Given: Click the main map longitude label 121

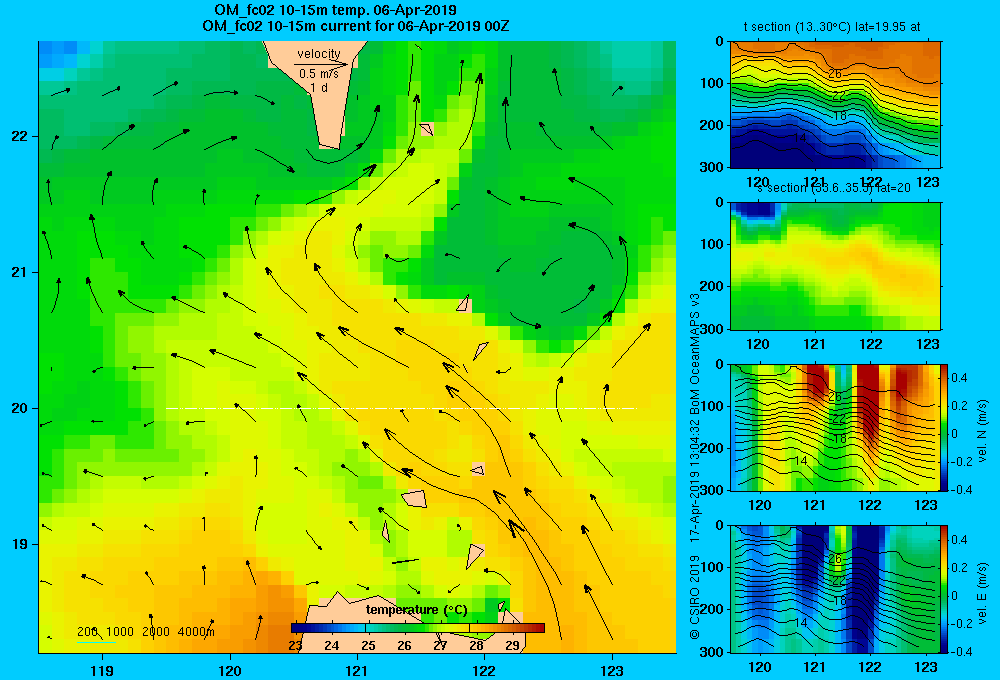Looking at the screenshot, I should tap(357, 671).
